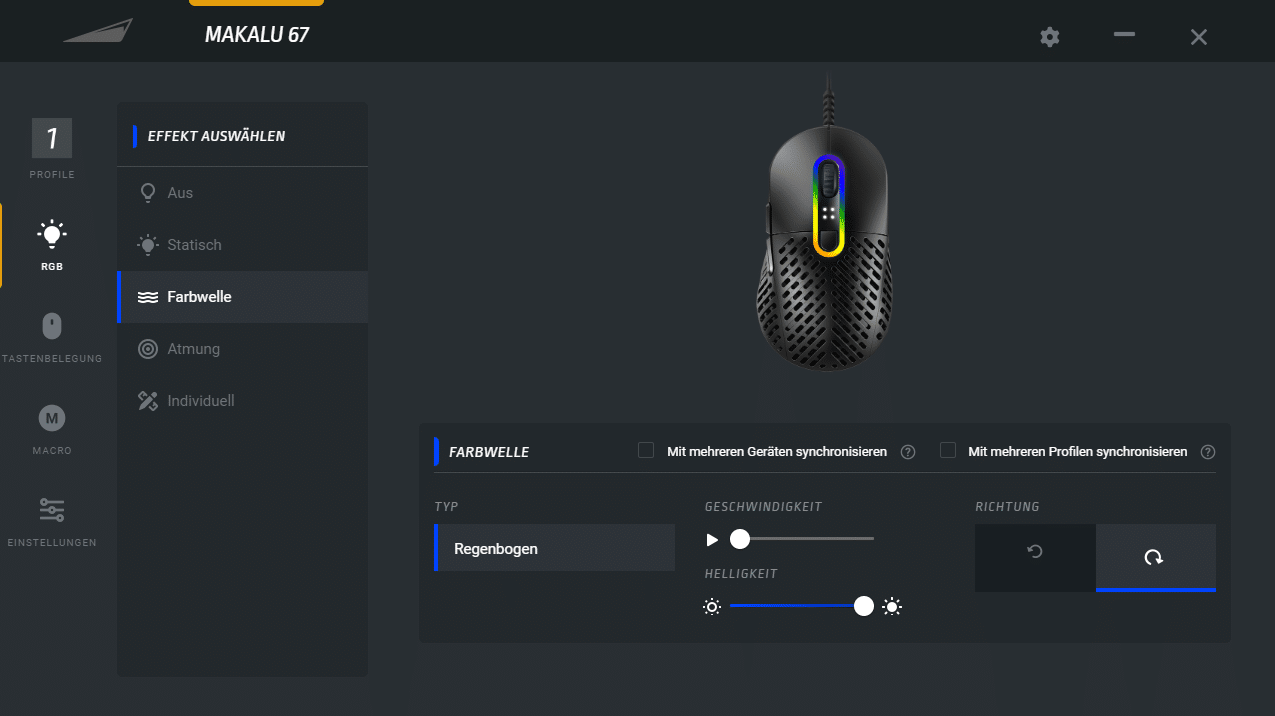
Task: Enable Mit mehreren Profilen synchronisieren
Action: (948, 451)
